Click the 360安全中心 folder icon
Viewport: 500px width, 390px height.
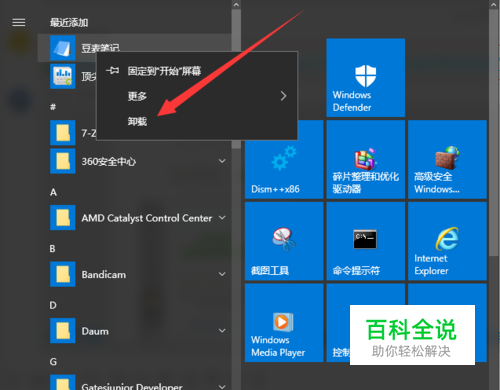[x=63, y=161]
